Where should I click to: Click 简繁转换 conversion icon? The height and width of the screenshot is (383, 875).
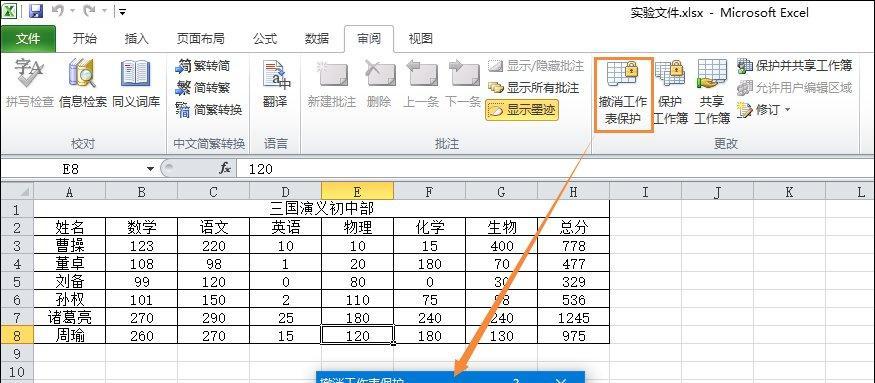click(209, 109)
